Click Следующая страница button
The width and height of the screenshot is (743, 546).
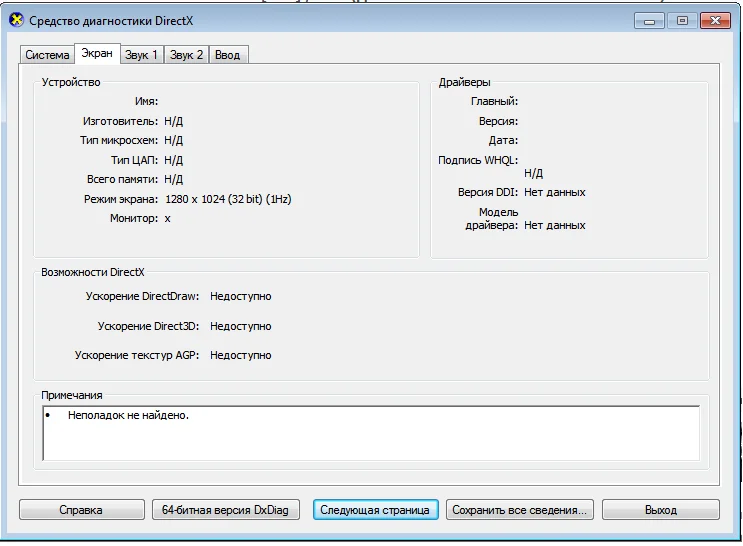coord(375,510)
